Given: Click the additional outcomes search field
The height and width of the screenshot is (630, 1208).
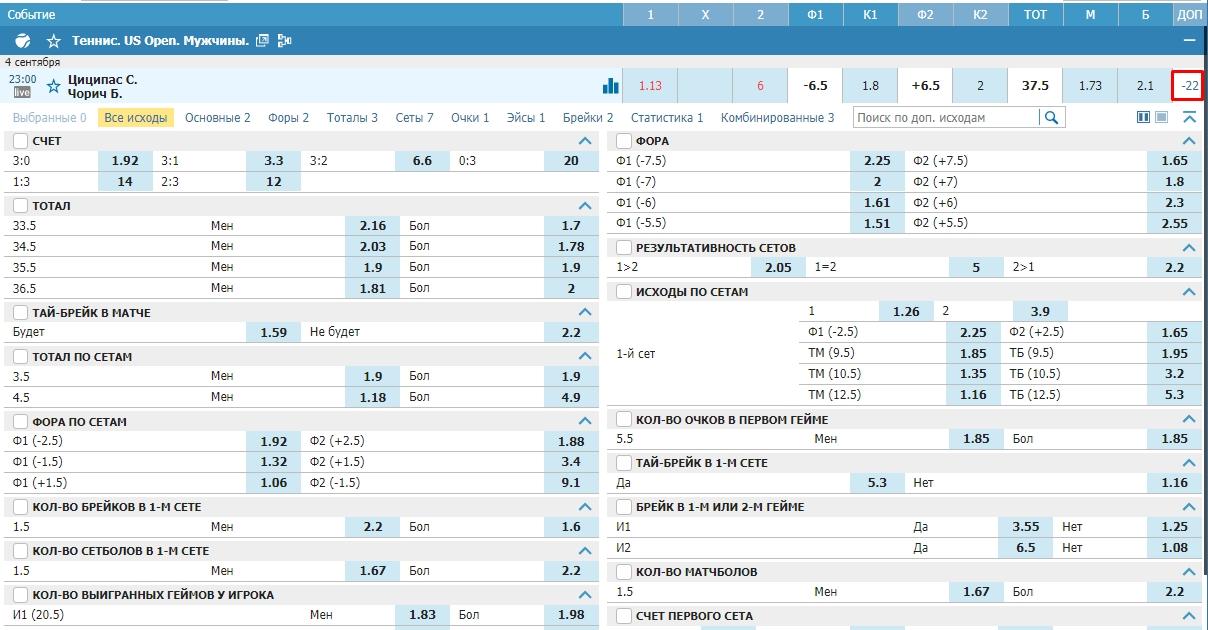Looking at the screenshot, I should pos(945,117).
